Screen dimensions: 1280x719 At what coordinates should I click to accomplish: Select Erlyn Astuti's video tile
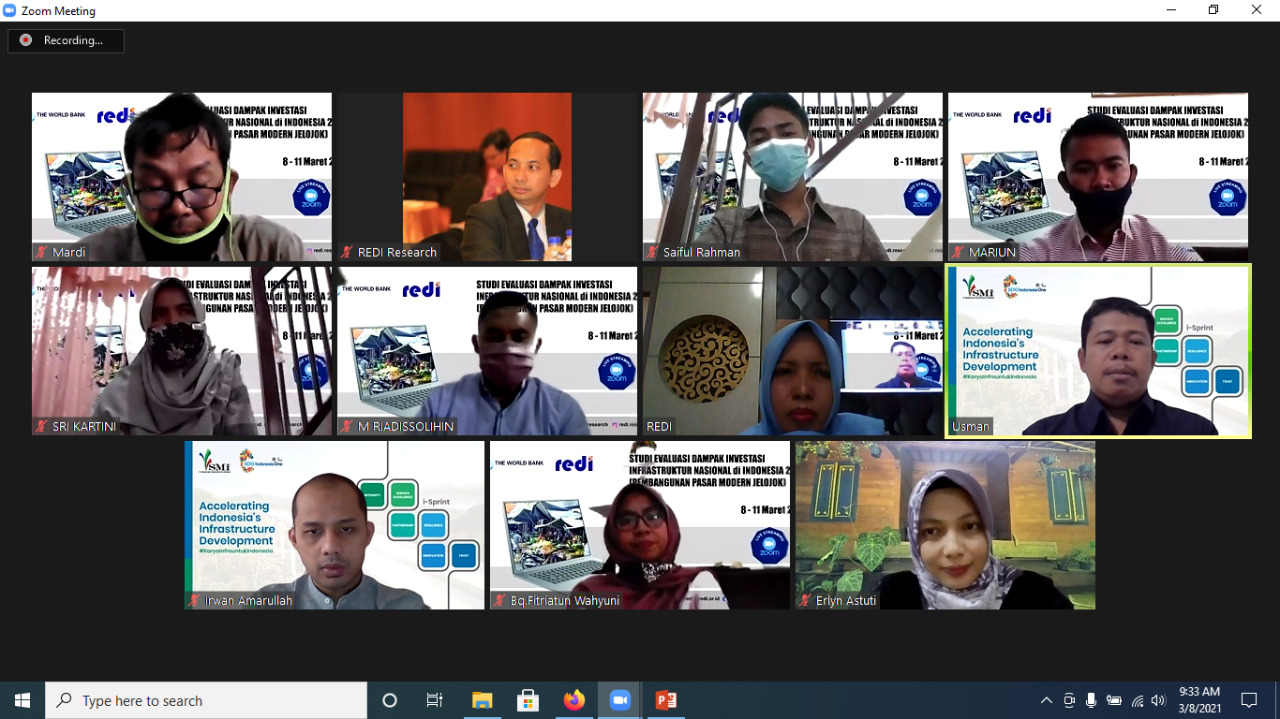point(945,525)
